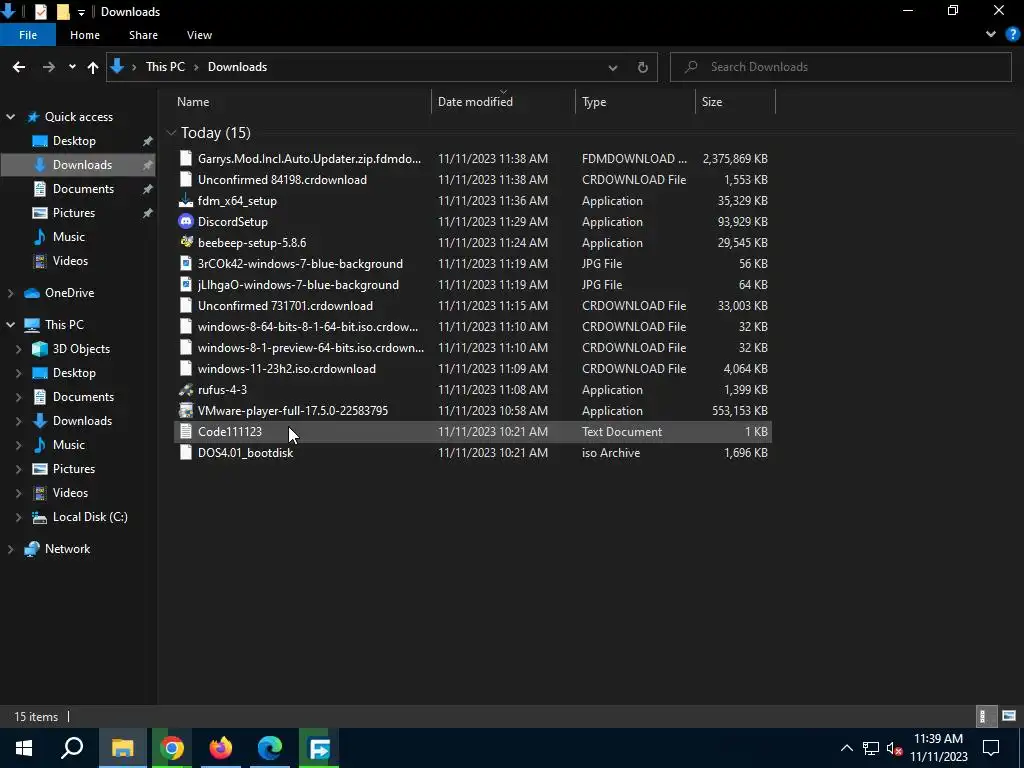Image resolution: width=1024 pixels, height=768 pixels.
Task: Select pinned Pictures in Quick access
Action: 74,213
